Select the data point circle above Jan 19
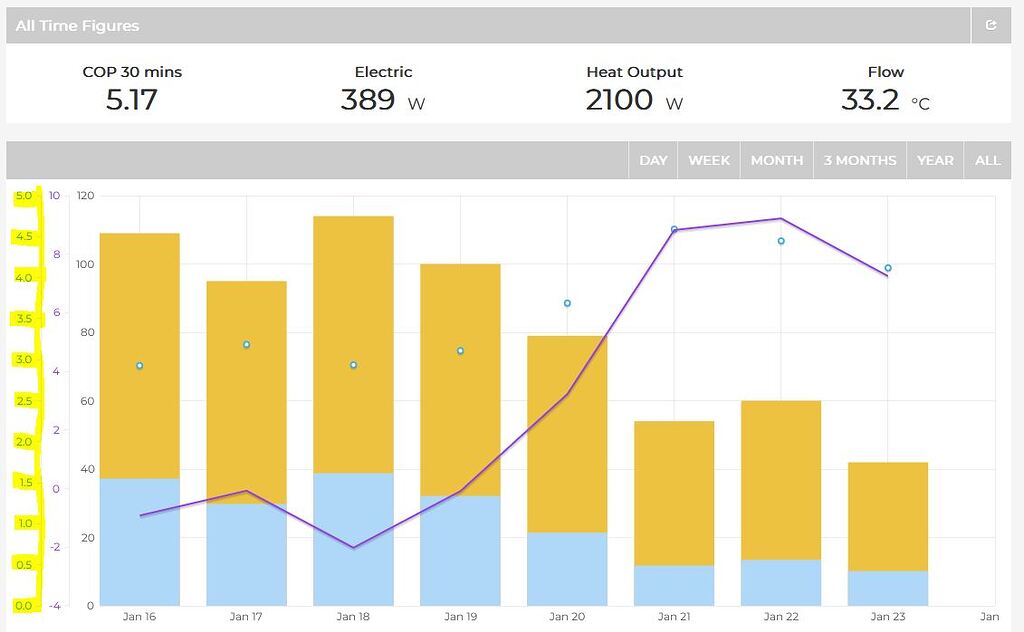The width and height of the screenshot is (1024, 632). 459,350
